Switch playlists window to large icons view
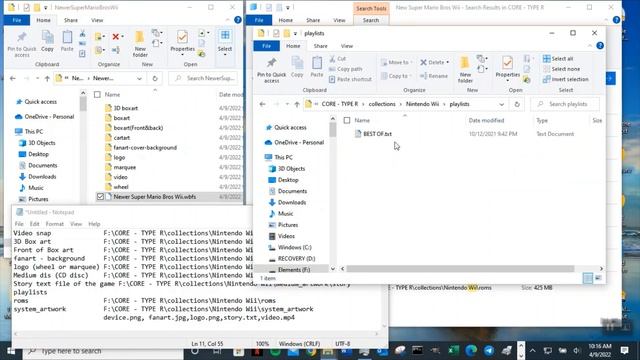This screenshot has height=360, width=640. [598, 278]
